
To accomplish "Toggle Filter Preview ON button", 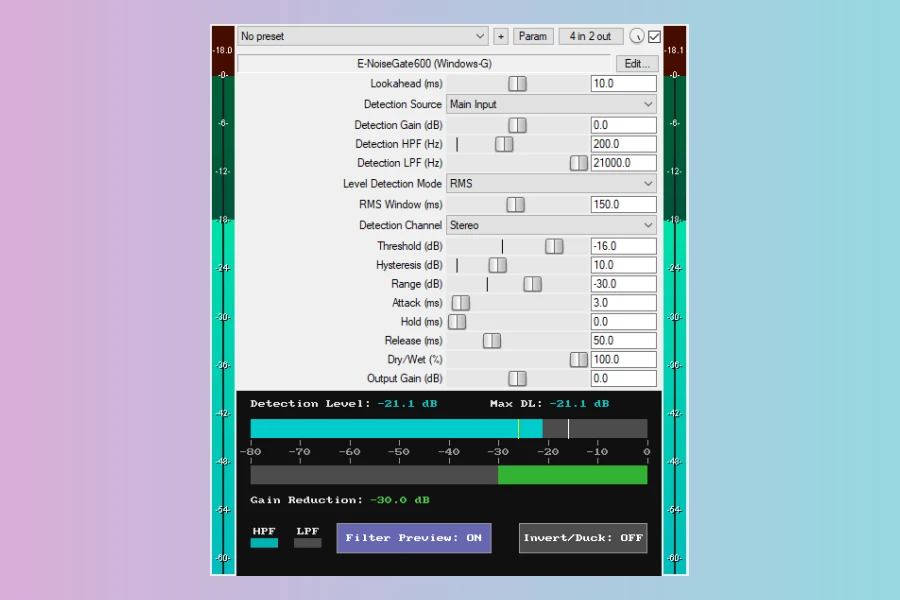I will (414, 538).
